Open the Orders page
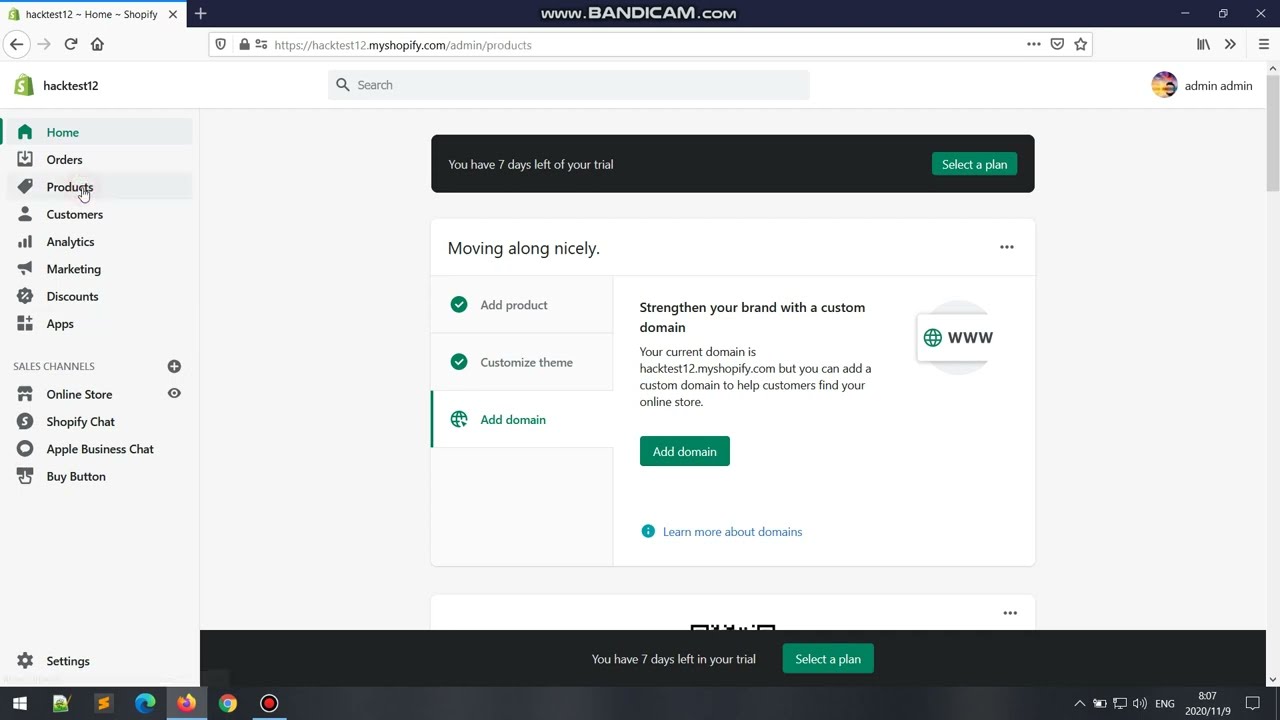This screenshot has height=720, width=1280. click(x=64, y=159)
